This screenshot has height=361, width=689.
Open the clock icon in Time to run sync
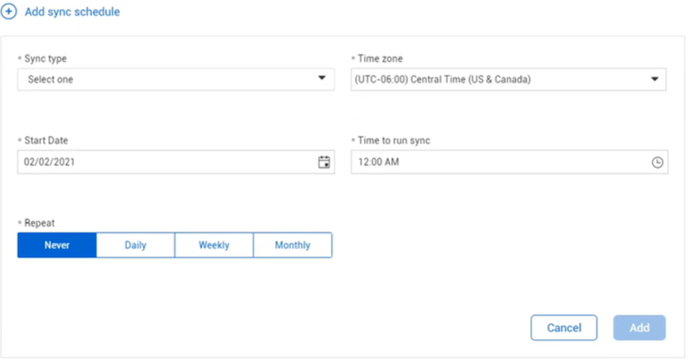click(657, 162)
